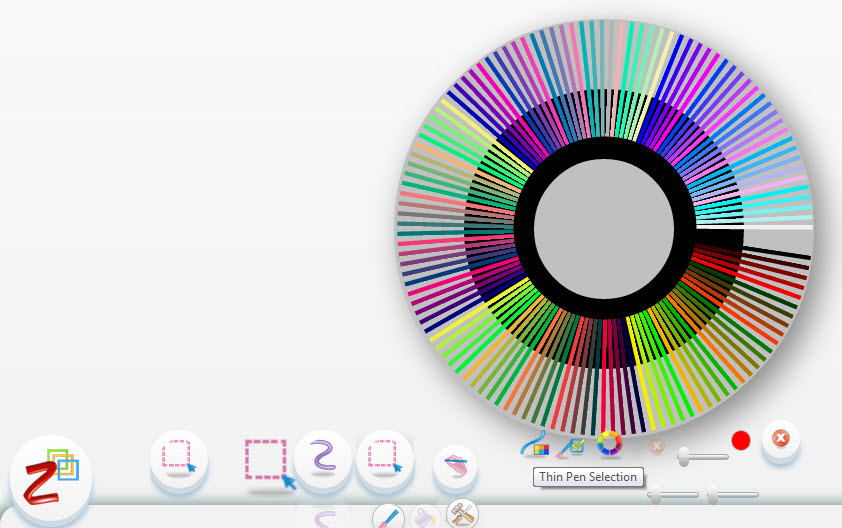Open the small color wheel icon
The image size is (842, 528).
609,442
